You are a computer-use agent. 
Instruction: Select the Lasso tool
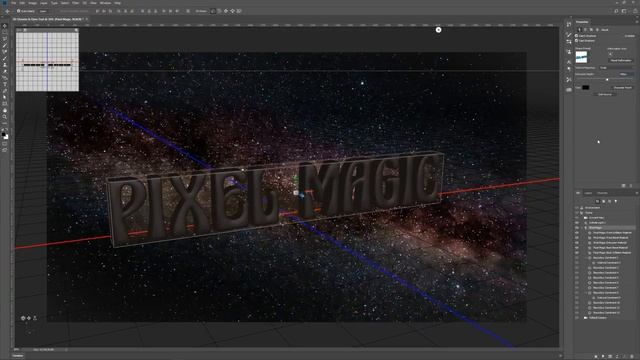[4, 39]
